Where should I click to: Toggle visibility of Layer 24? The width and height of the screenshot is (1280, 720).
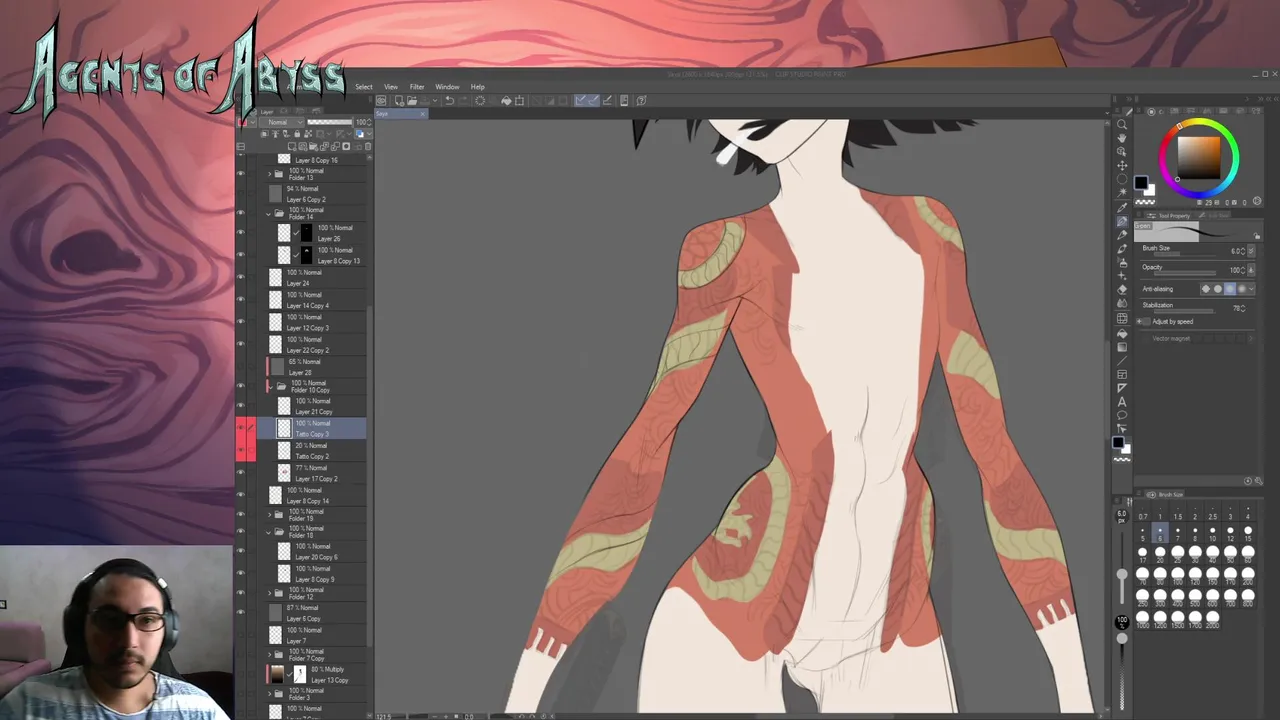click(x=240, y=278)
